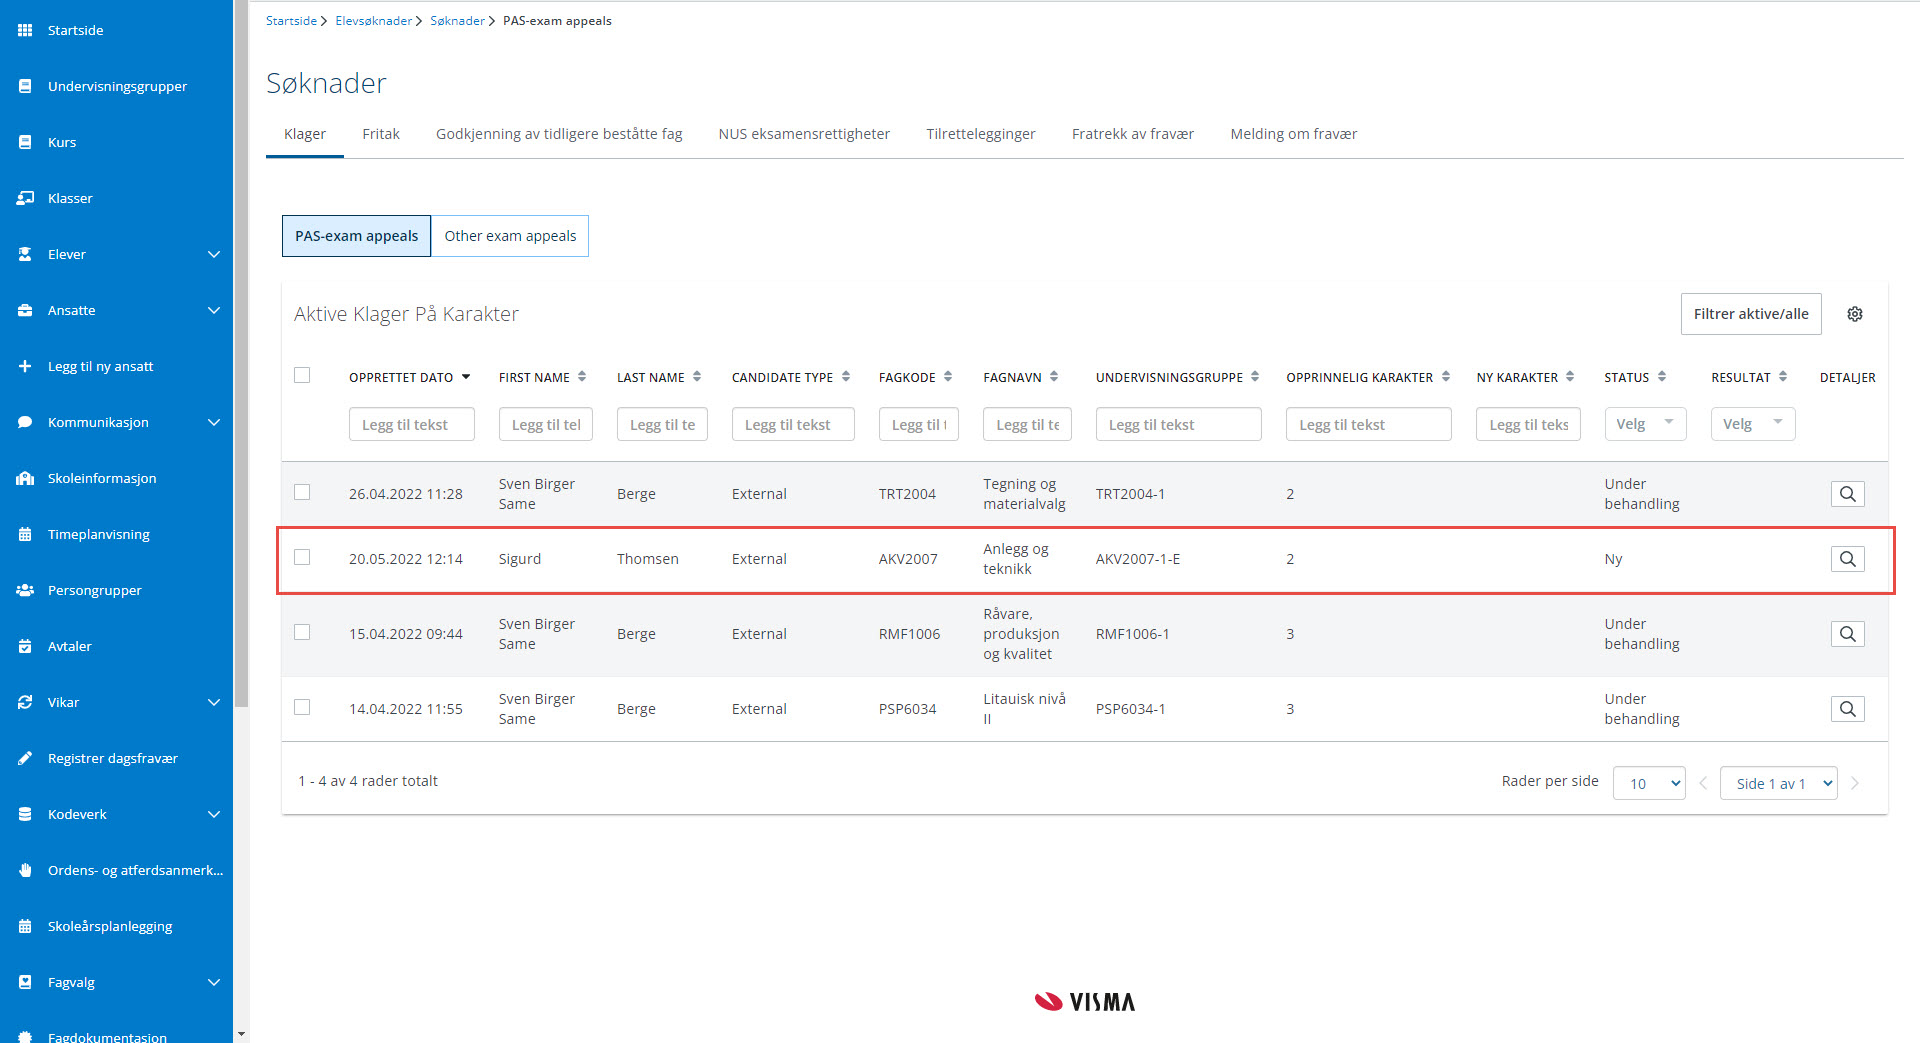Image resolution: width=1920 pixels, height=1043 pixels.
Task: View details for the TRT2004 appeal
Action: pos(1847,494)
